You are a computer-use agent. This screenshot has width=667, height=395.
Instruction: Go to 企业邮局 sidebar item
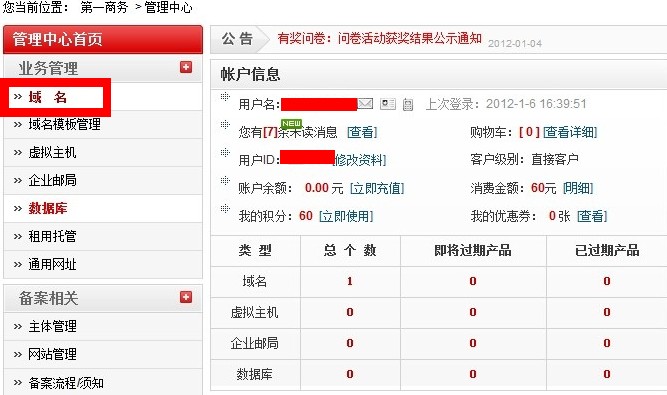52,180
